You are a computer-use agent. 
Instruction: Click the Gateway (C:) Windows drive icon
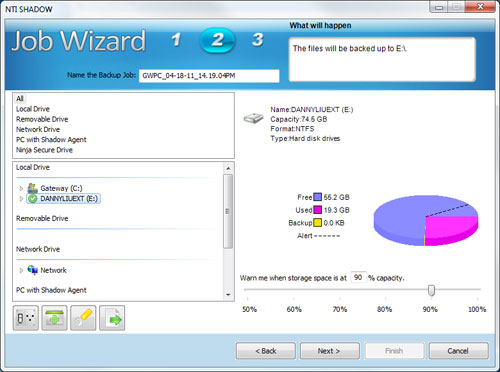click(32, 188)
